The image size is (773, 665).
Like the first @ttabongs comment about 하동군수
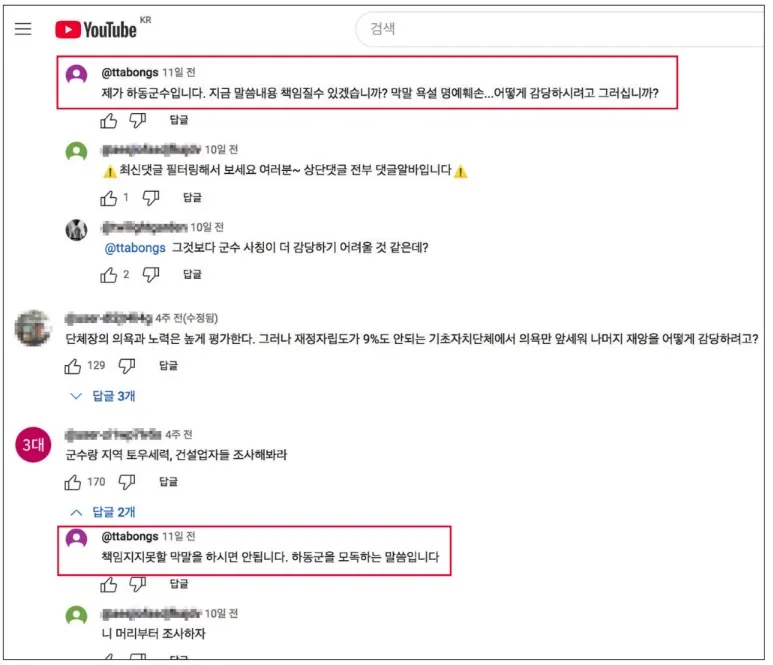[x=108, y=120]
